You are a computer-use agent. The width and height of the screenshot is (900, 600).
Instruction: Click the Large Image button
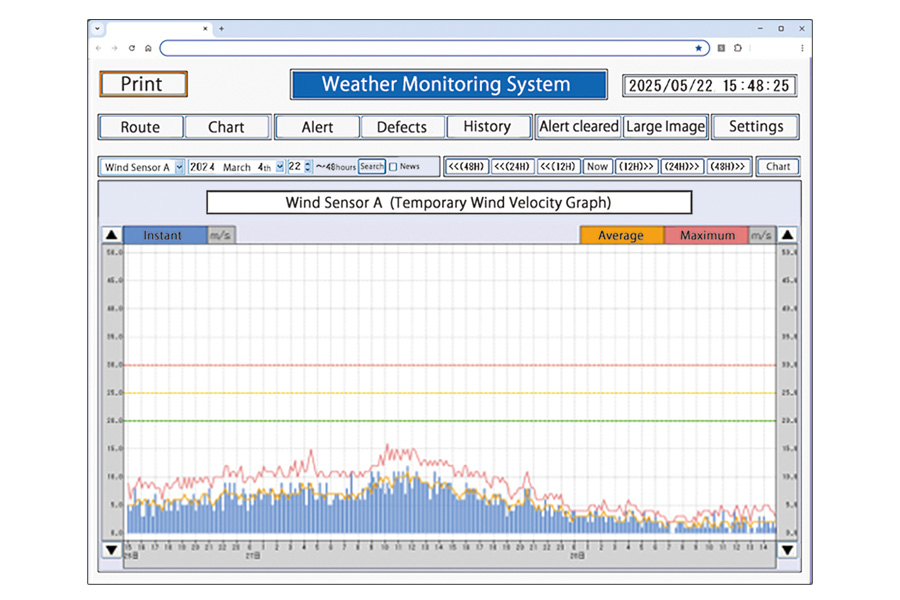click(x=666, y=127)
